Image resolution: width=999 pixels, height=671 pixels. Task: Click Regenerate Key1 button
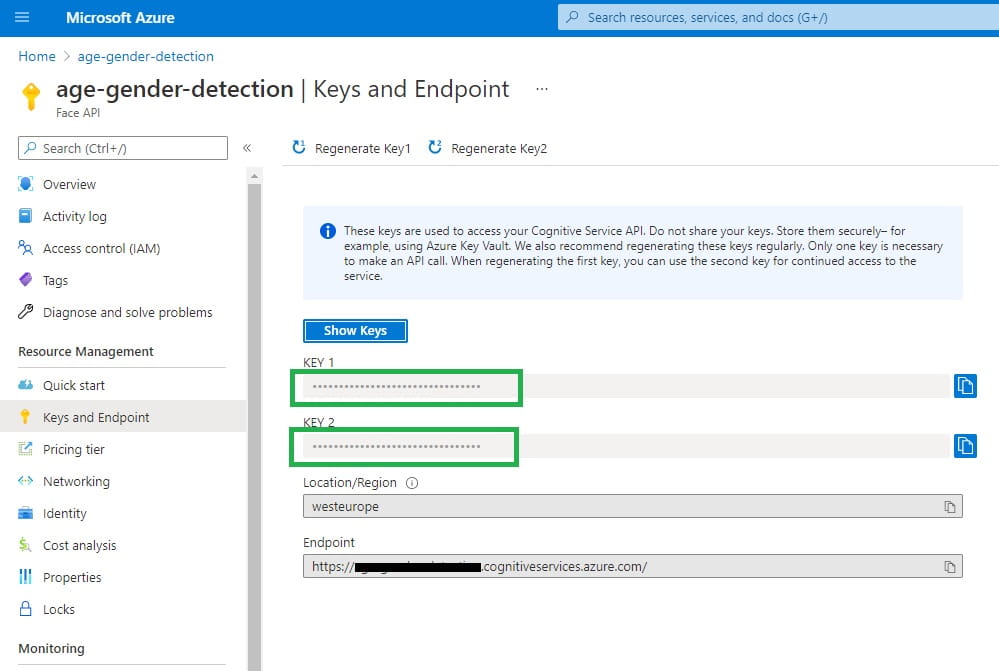(351, 148)
